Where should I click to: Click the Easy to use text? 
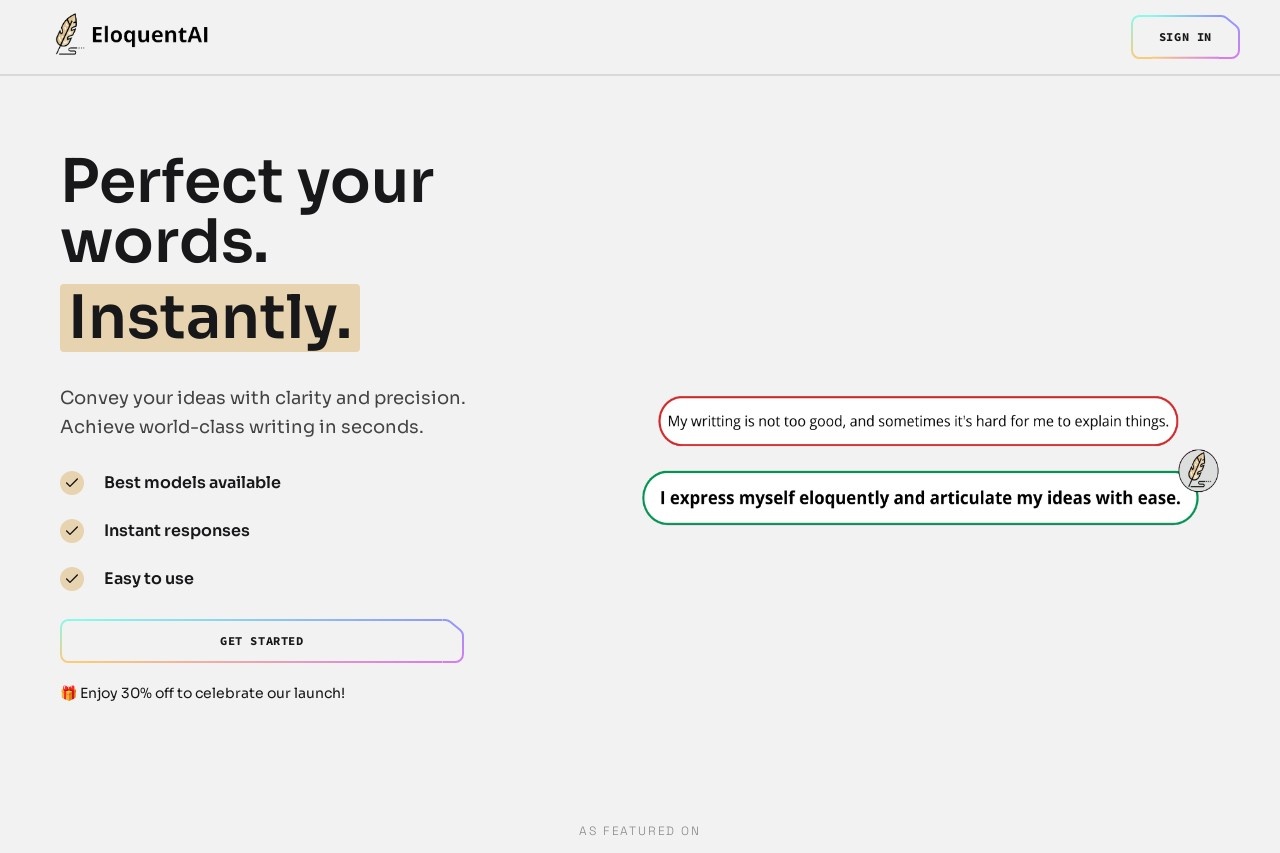point(149,579)
